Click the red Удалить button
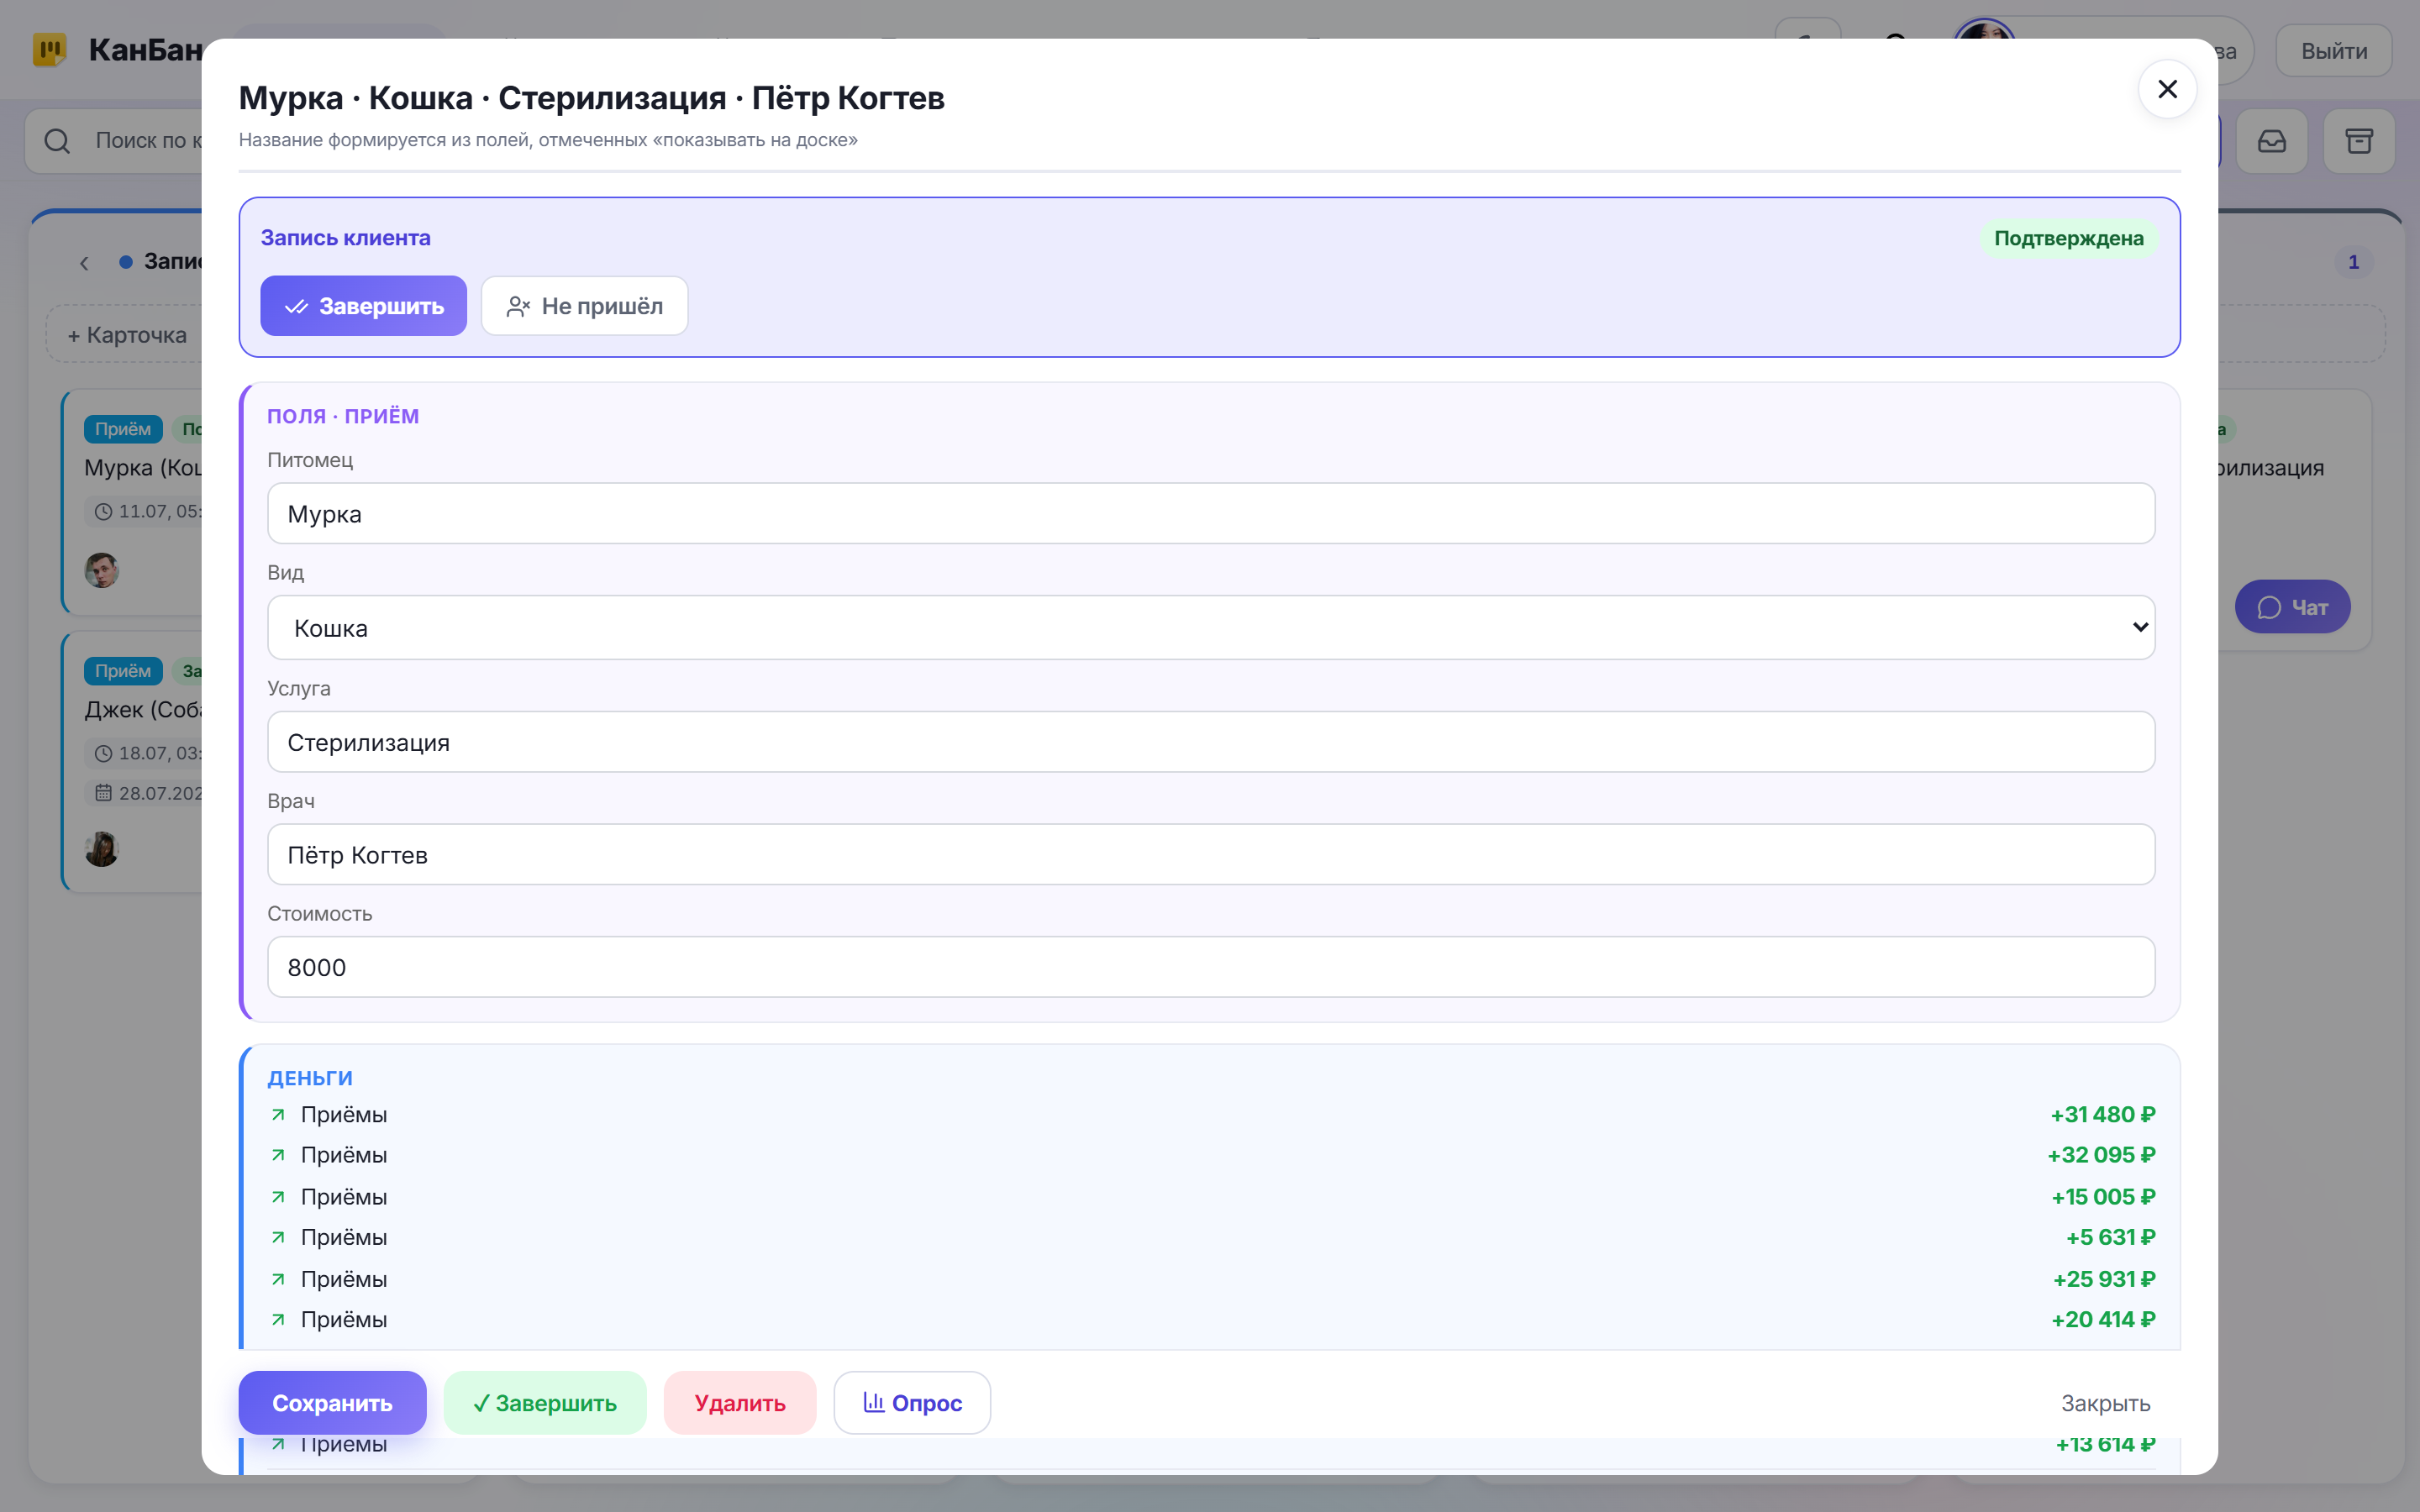 [740, 1403]
